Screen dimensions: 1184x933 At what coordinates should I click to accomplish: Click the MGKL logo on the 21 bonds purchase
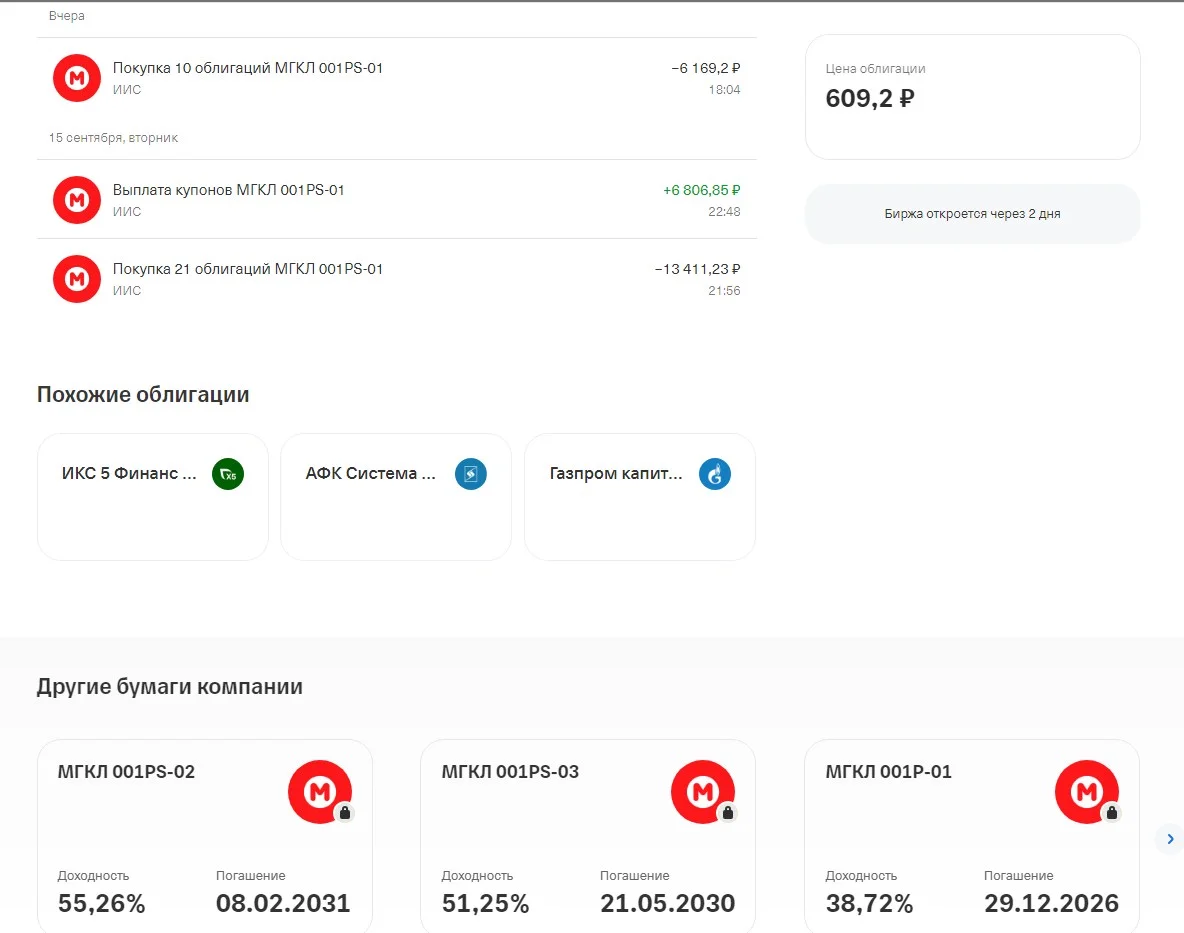[x=76, y=279]
